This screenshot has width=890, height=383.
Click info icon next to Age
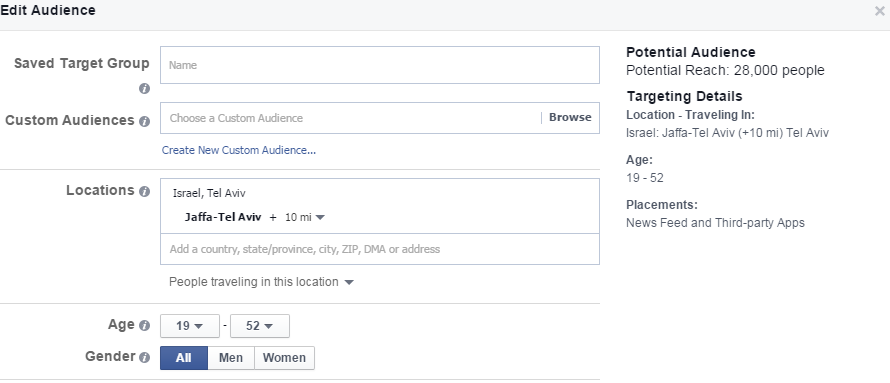pyautogui.click(x=144, y=326)
